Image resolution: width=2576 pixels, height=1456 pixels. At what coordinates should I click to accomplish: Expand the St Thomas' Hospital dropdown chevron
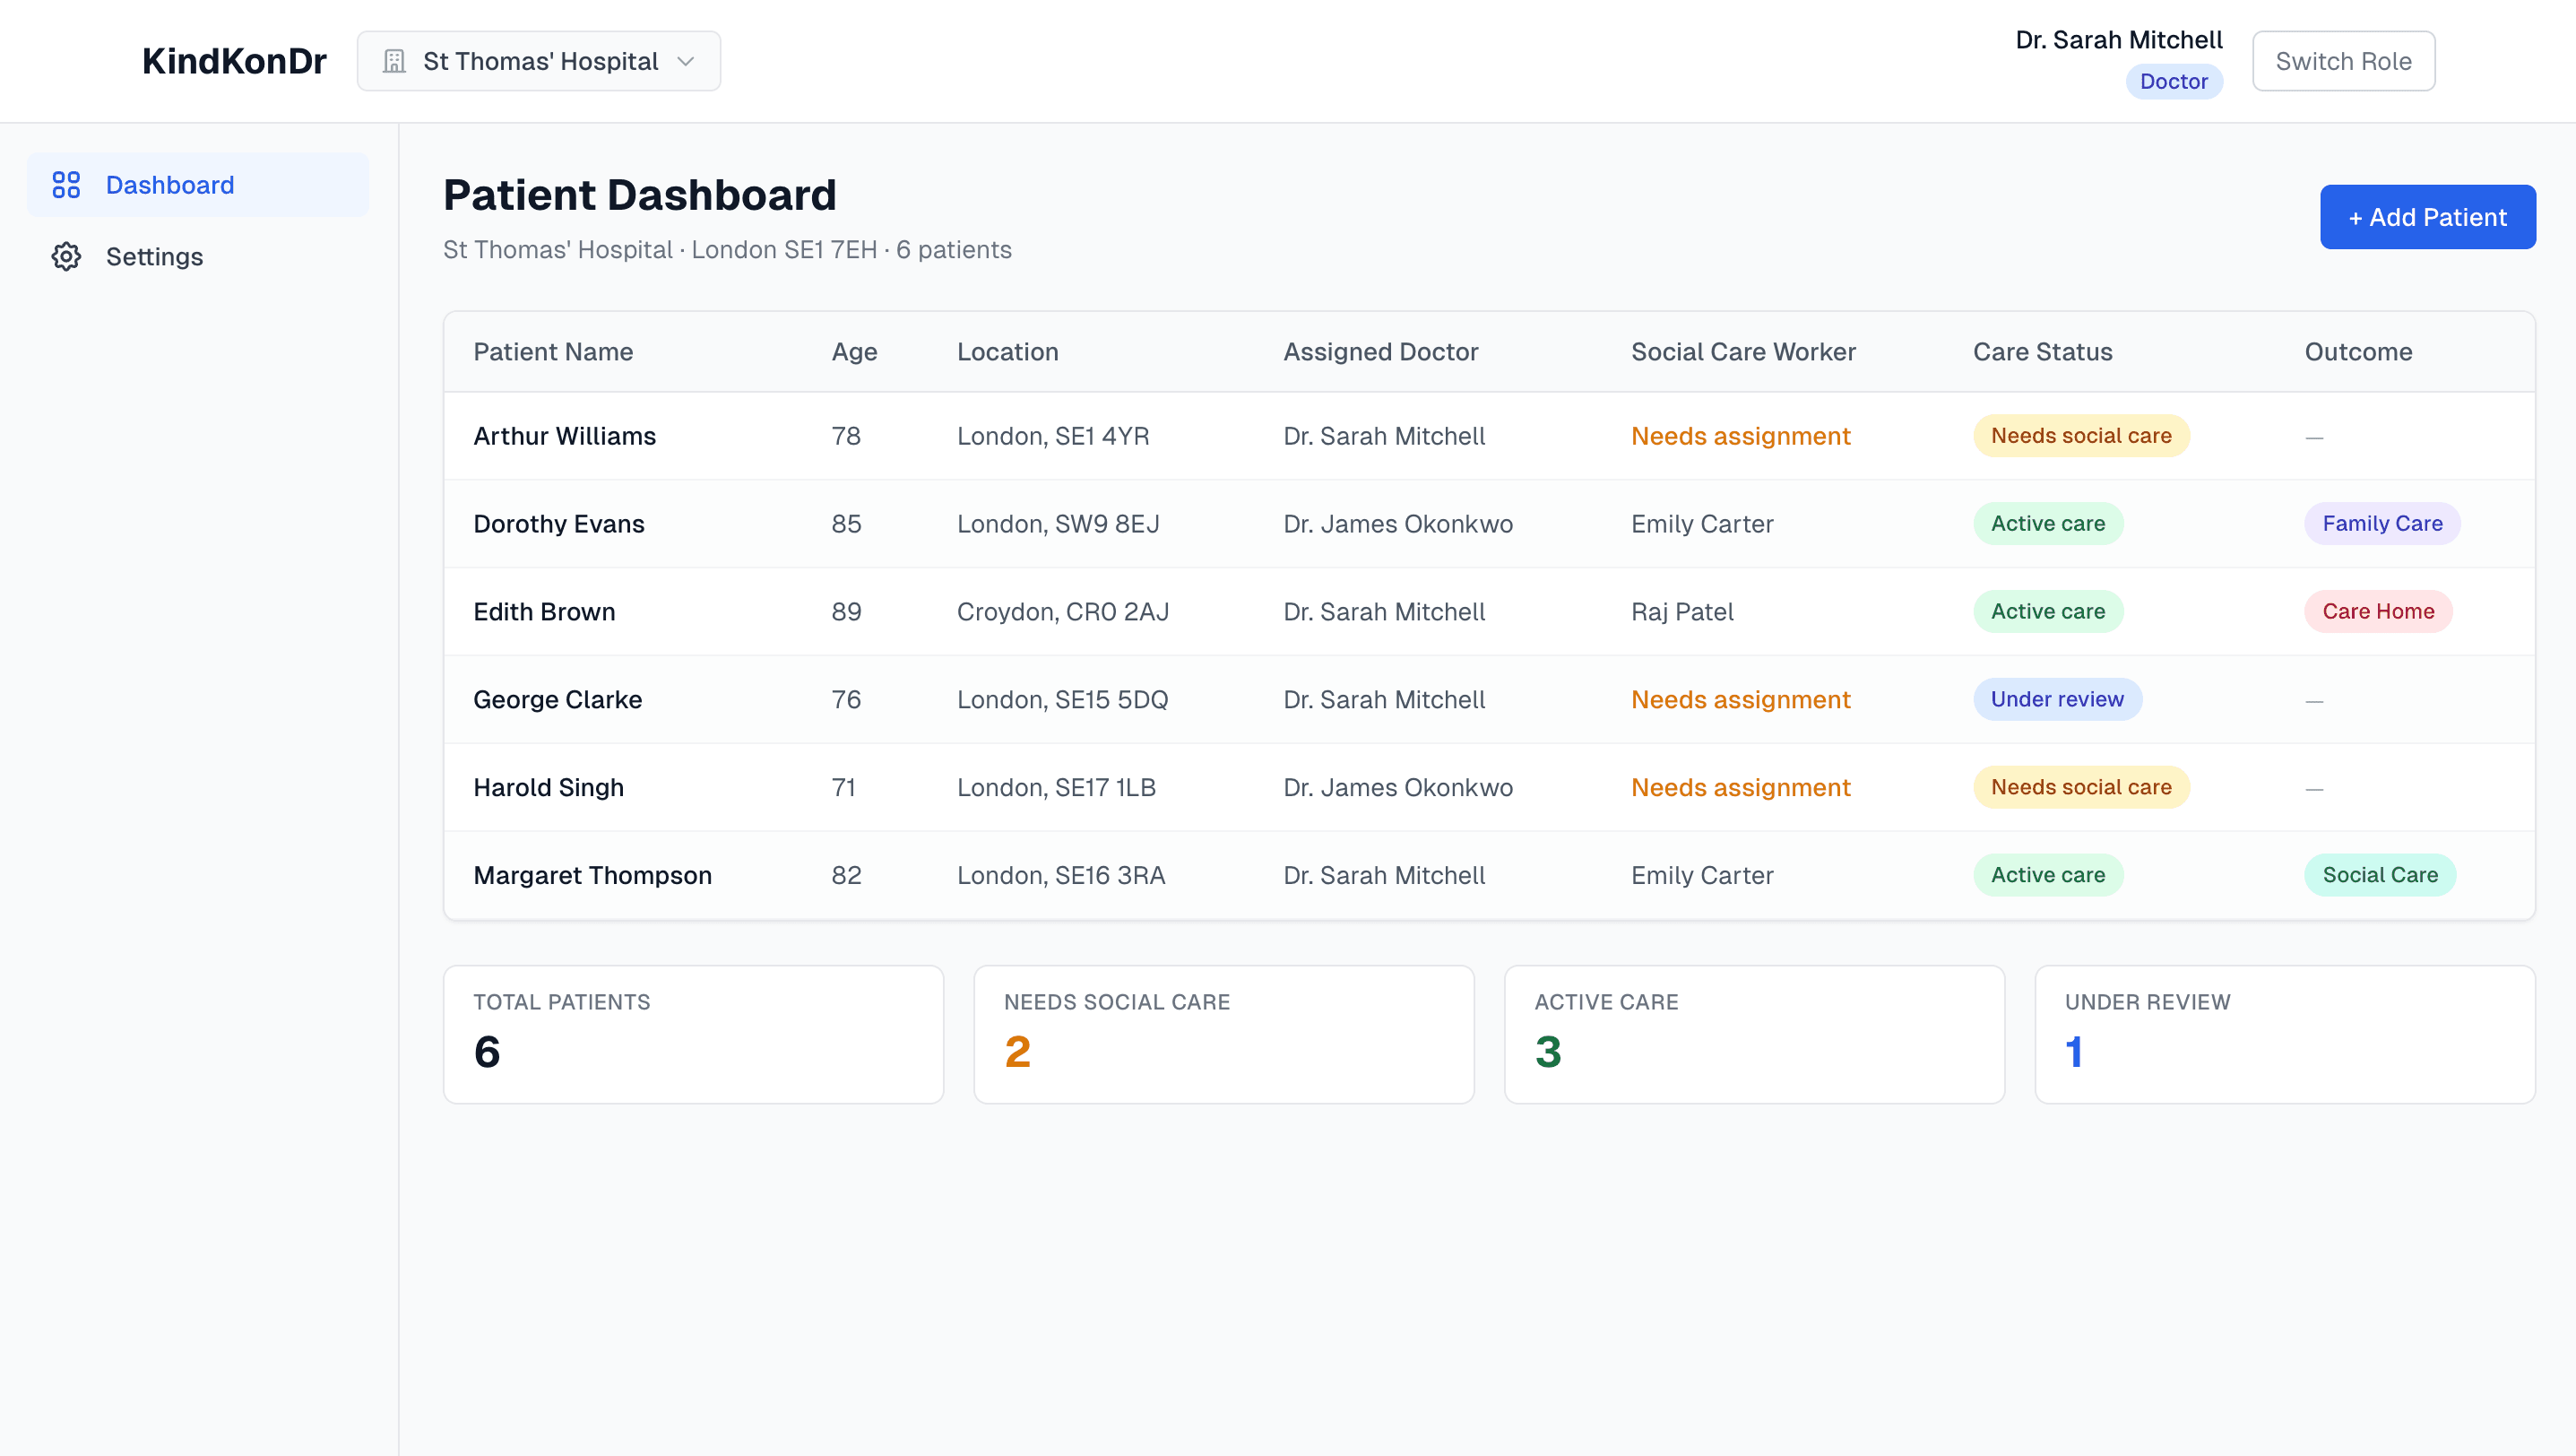[686, 62]
